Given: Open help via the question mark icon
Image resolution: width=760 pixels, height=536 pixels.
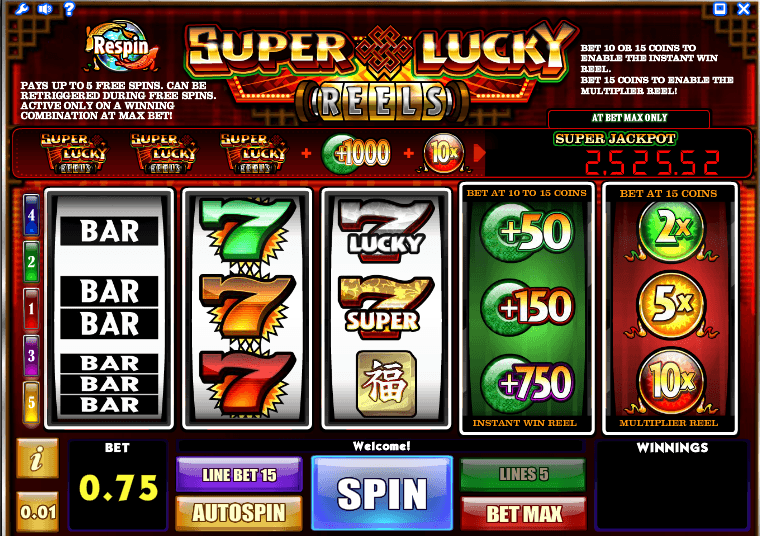Looking at the screenshot, I should [x=69, y=9].
